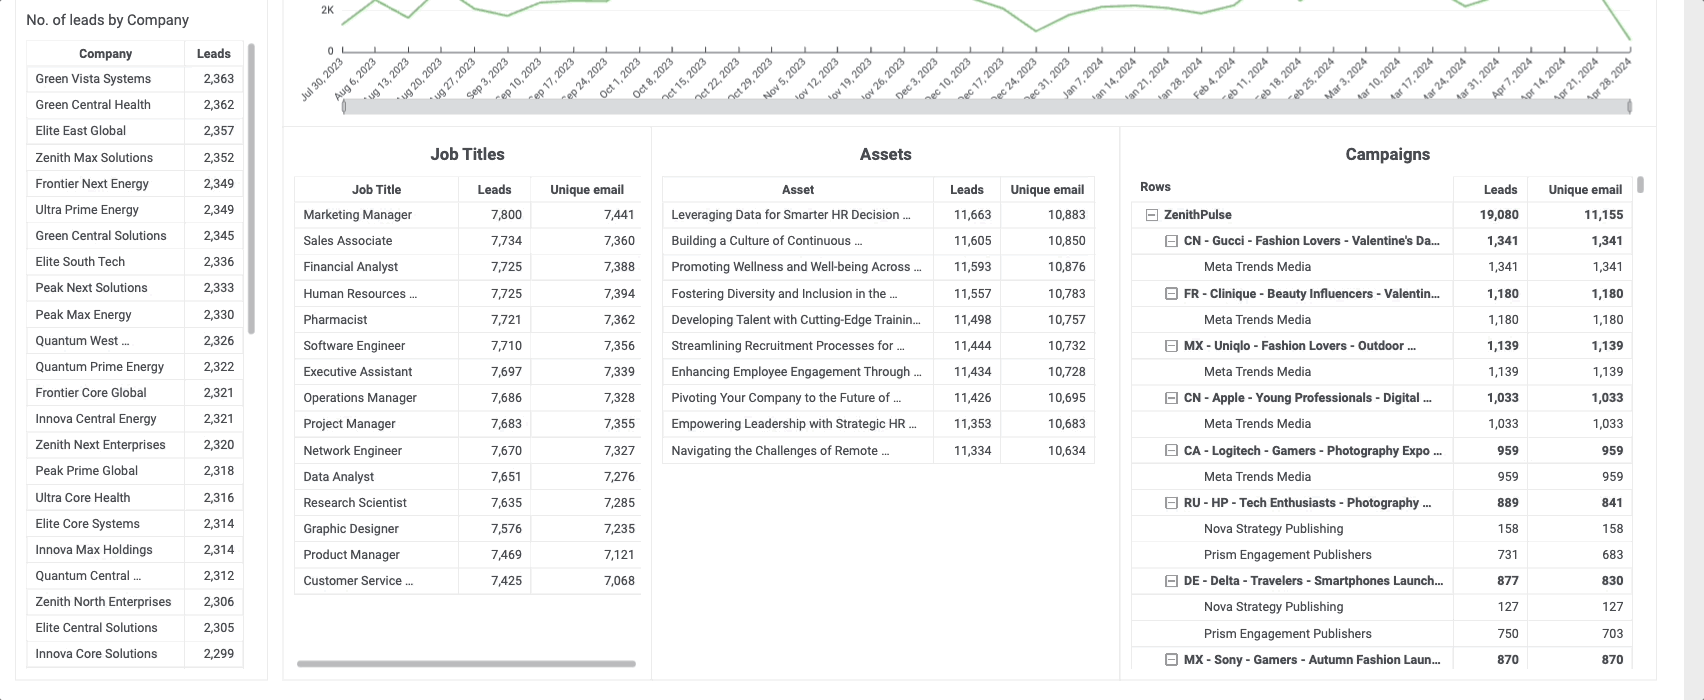Select the Marketing Manager job title row
Screen dimensions: 1704x700
point(467,215)
